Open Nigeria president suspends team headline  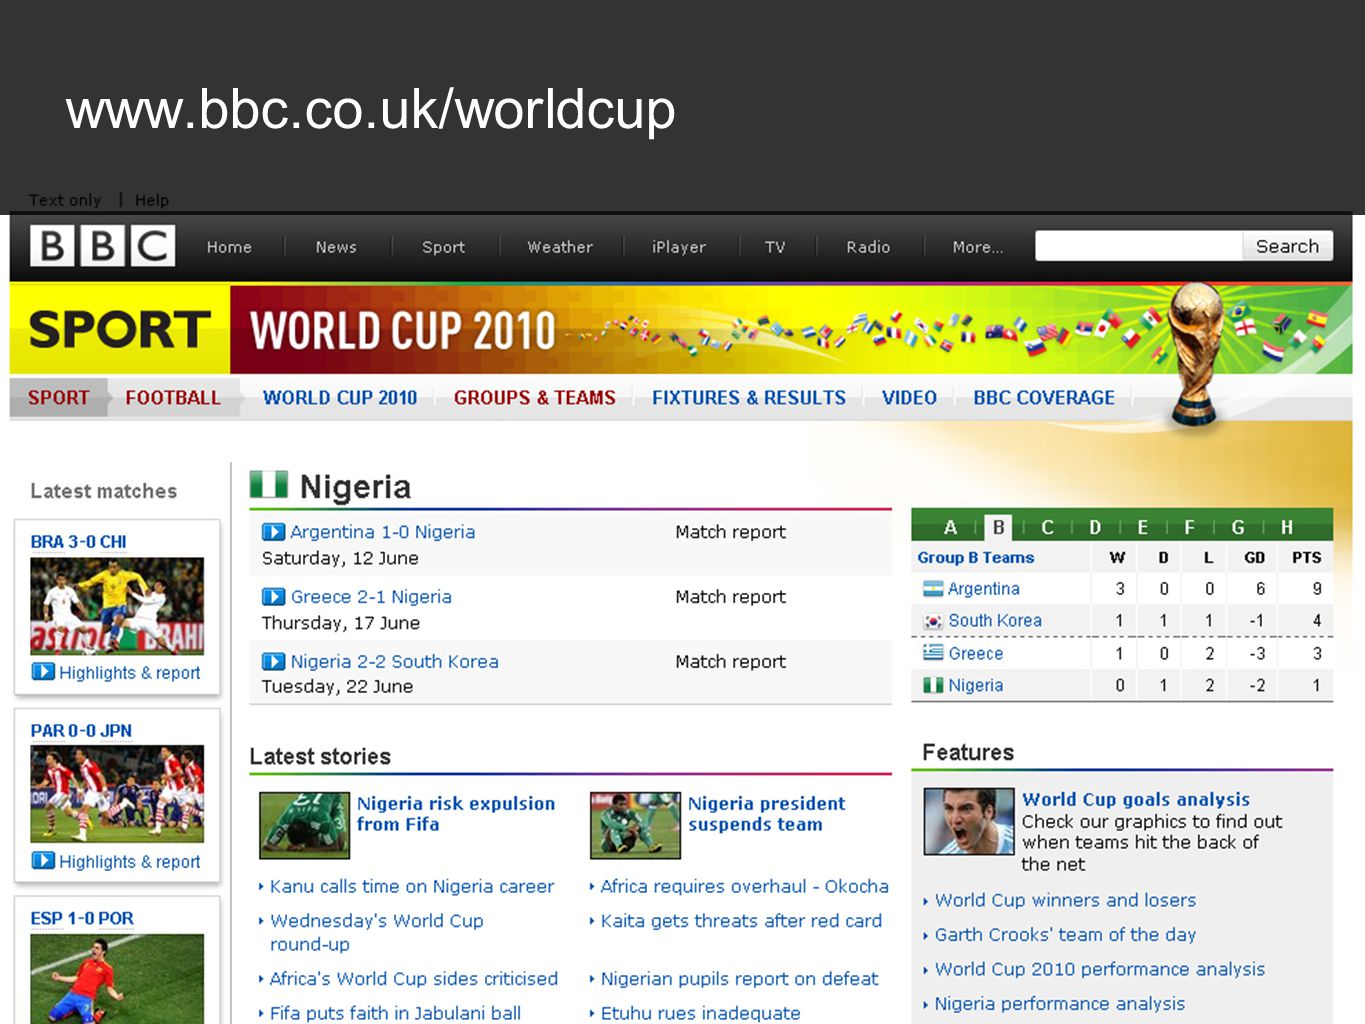tap(766, 814)
